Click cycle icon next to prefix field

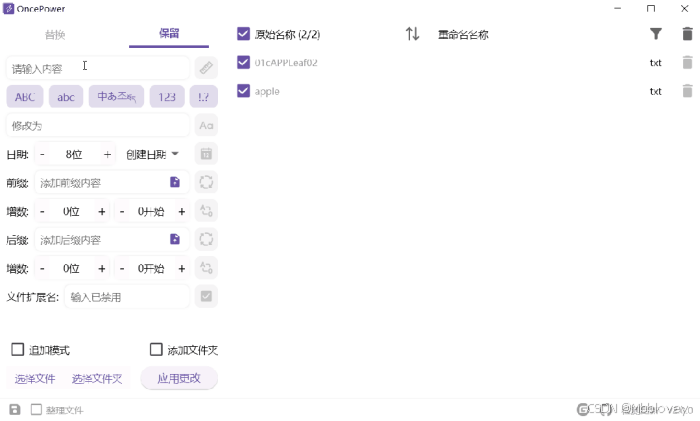[x=206, y=182]
